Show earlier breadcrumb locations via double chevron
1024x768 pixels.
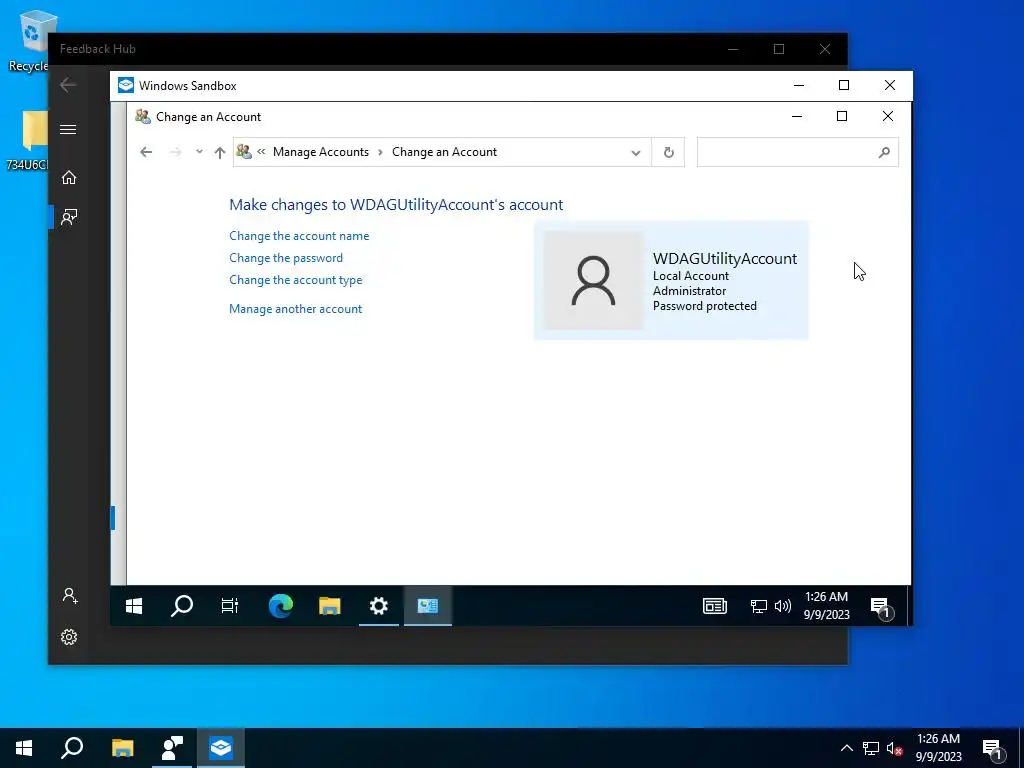click(x=261, y=152)
